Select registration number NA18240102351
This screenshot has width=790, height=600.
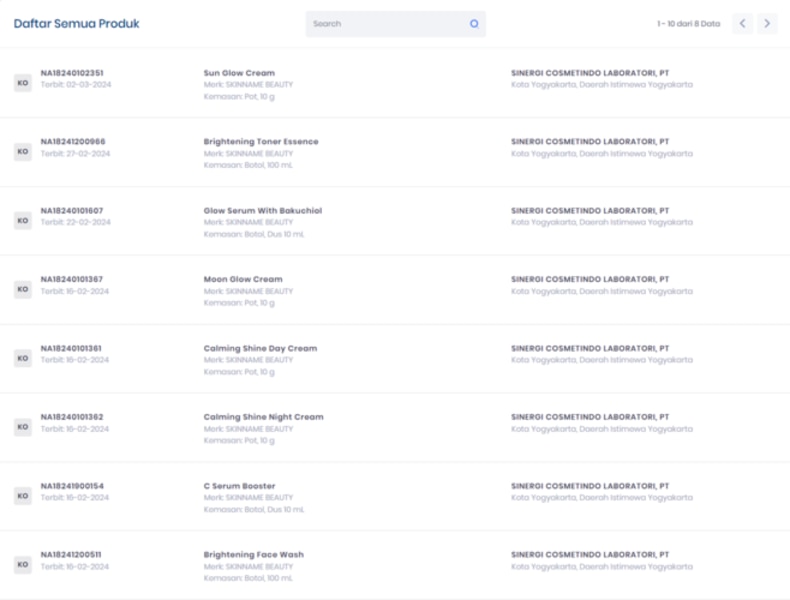click(72, 73)
